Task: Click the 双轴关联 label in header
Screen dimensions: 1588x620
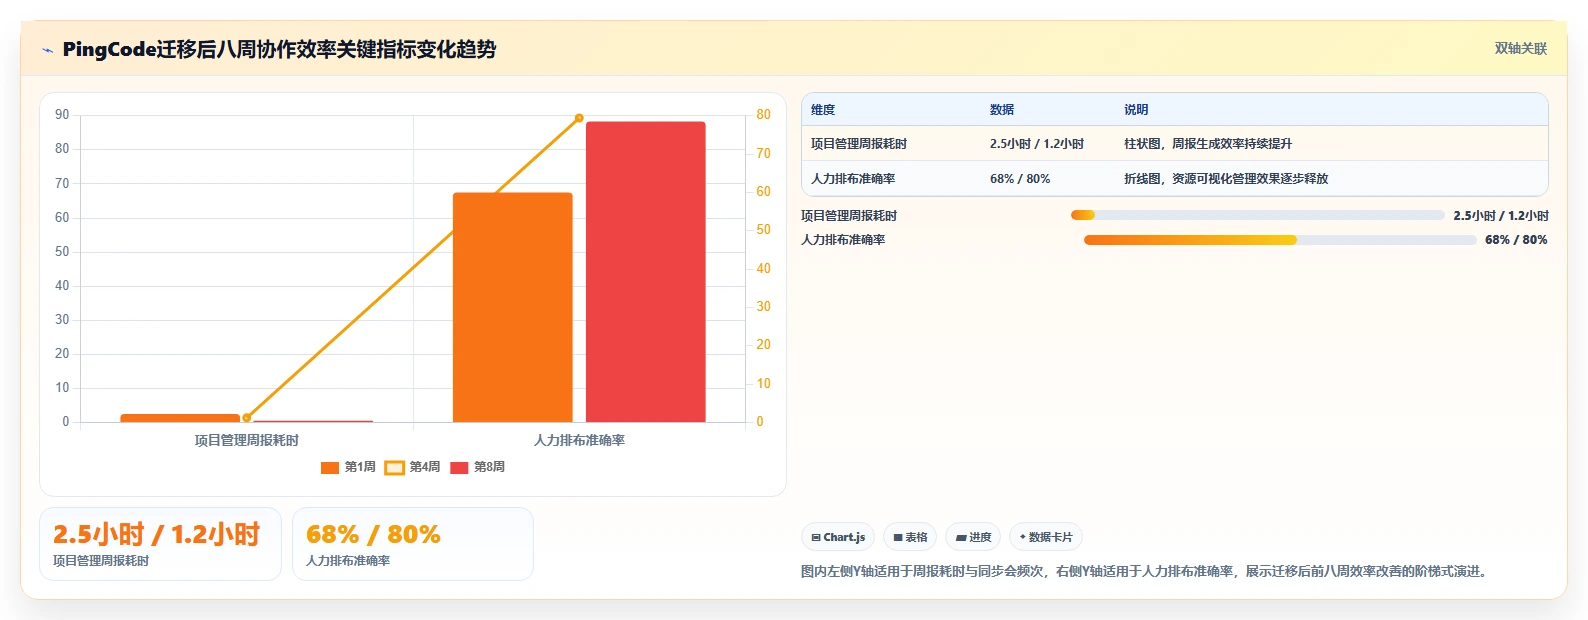Action: click(1521, 49)
